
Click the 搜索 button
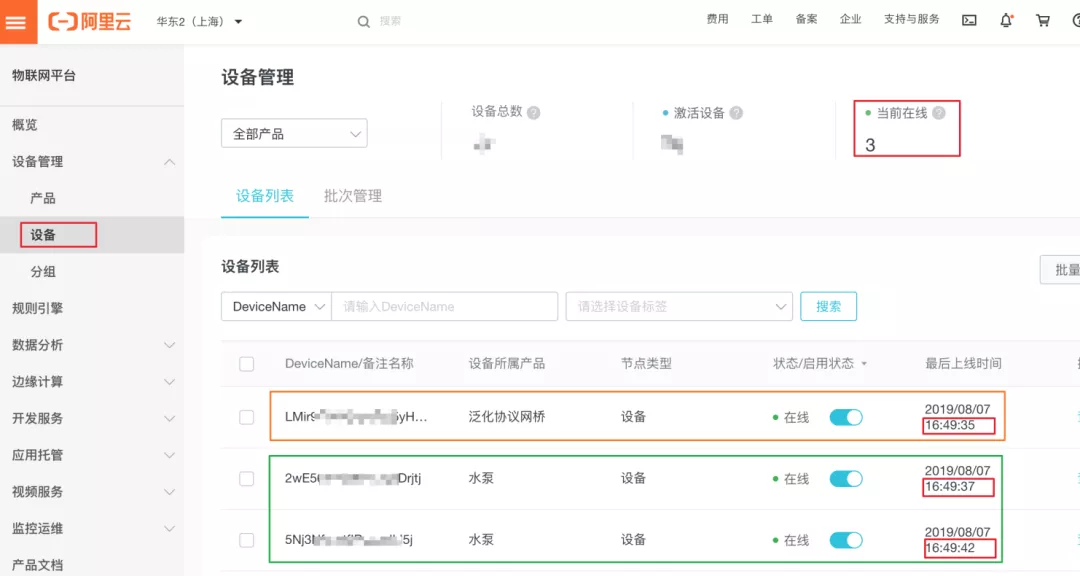pyautogui.click(x=829, y=307)
